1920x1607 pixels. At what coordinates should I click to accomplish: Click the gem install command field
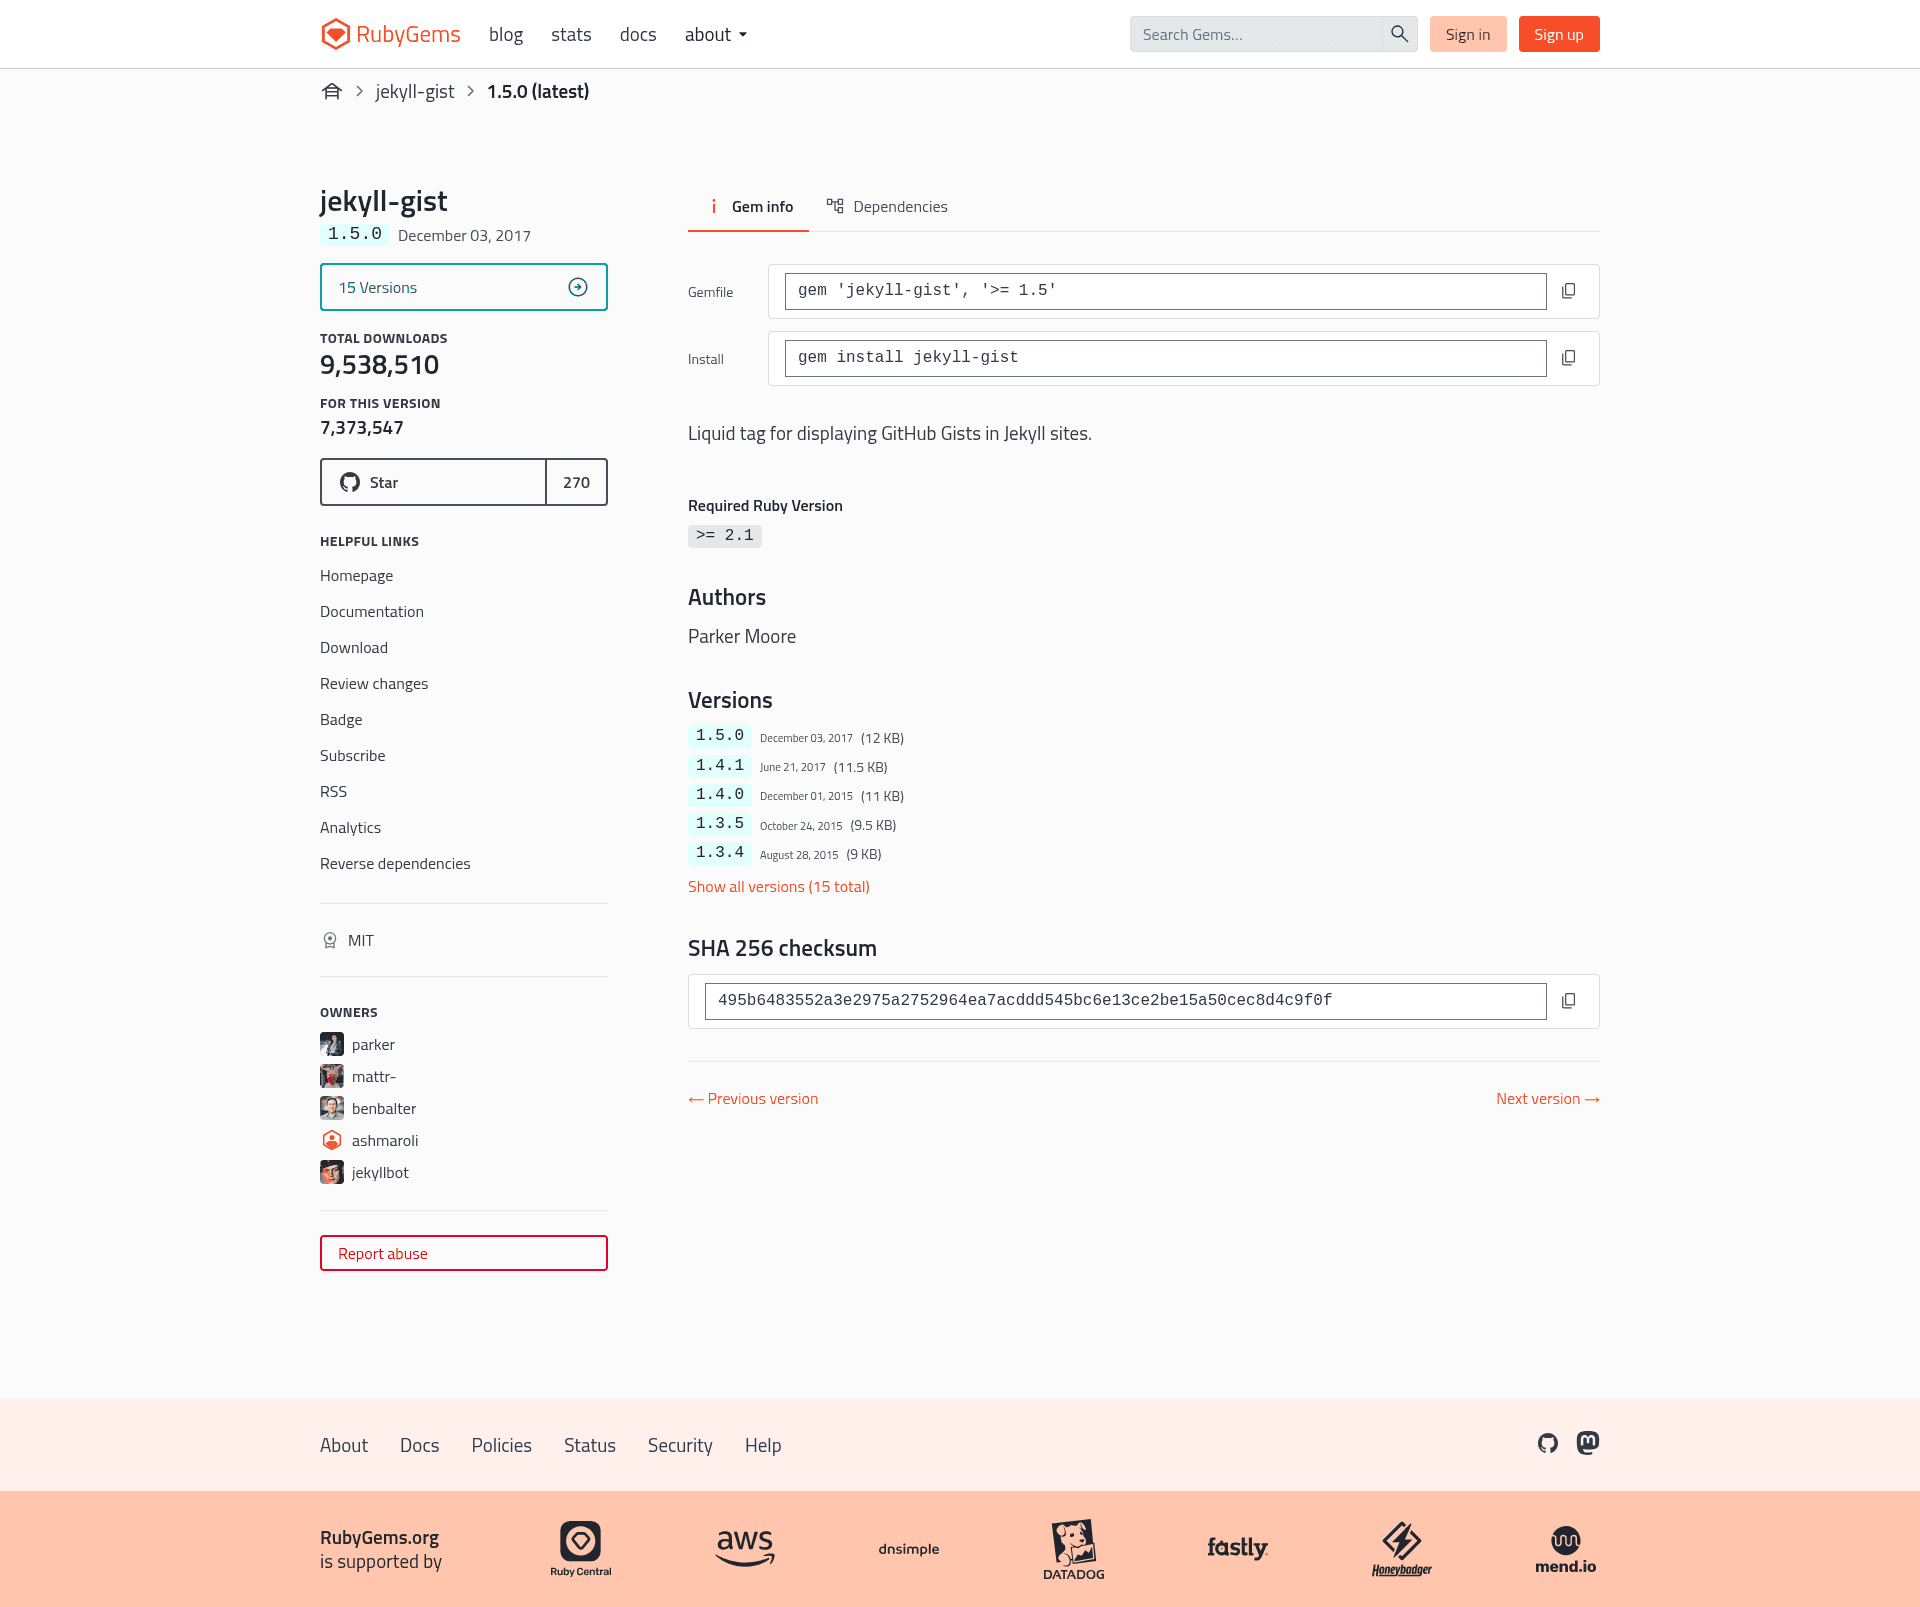tap(1166, 358)
